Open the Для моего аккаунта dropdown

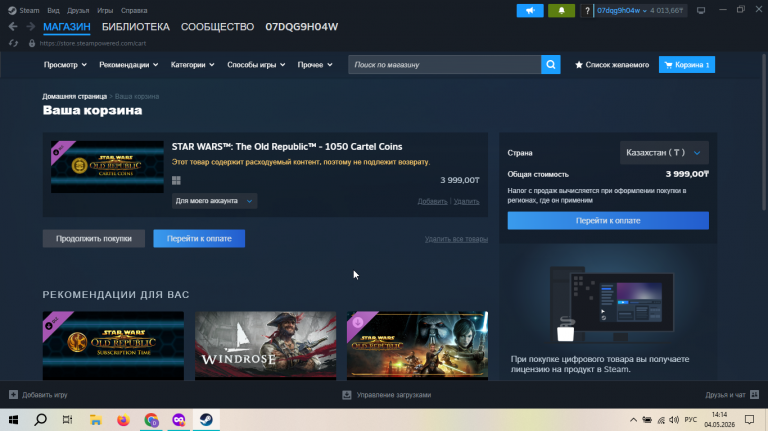coord(214,201)
